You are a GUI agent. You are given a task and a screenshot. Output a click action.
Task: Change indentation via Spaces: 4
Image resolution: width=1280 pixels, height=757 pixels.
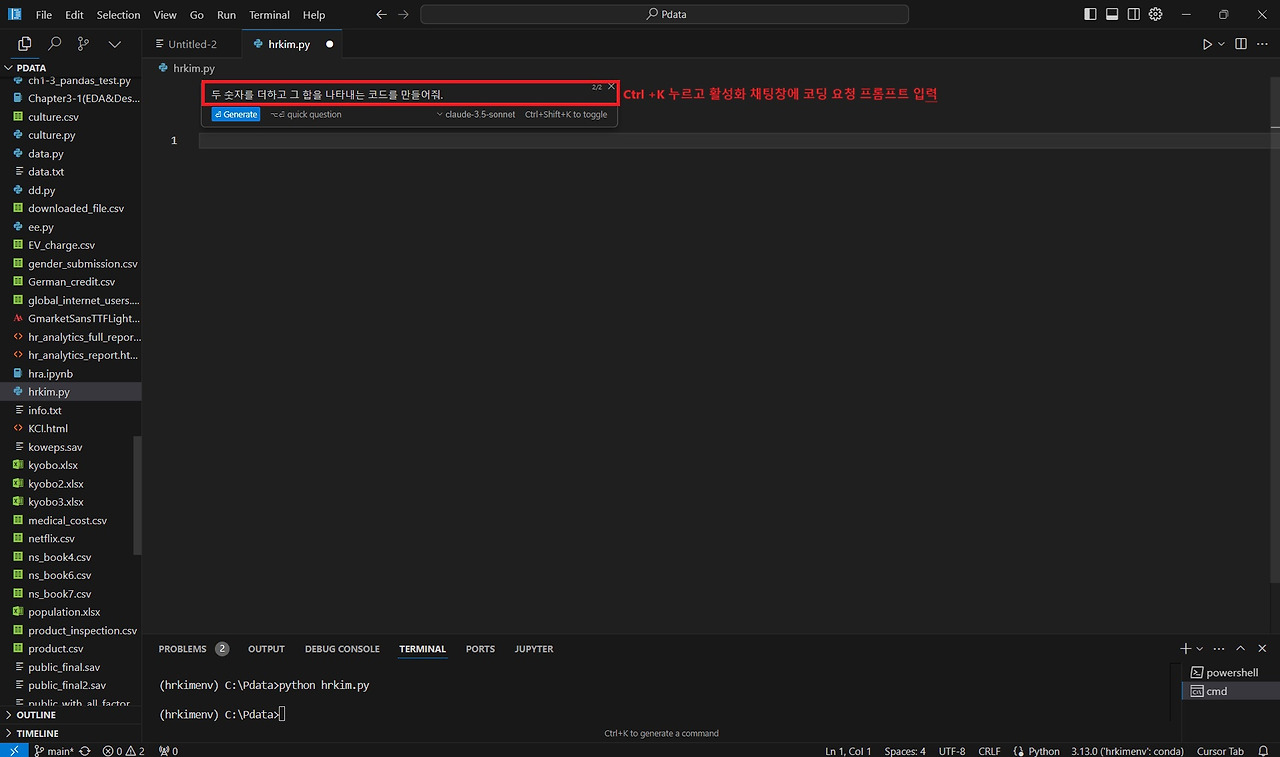905,750
